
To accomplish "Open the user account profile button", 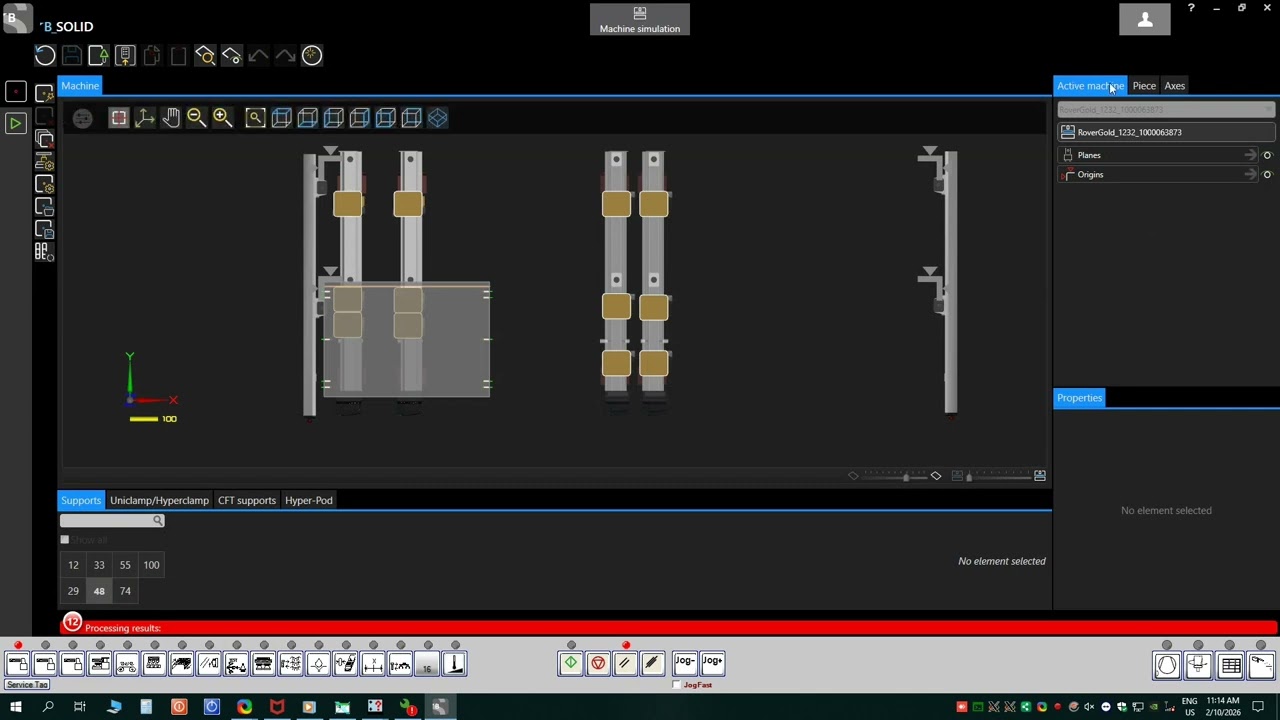I will click(x=1145, y=19).
